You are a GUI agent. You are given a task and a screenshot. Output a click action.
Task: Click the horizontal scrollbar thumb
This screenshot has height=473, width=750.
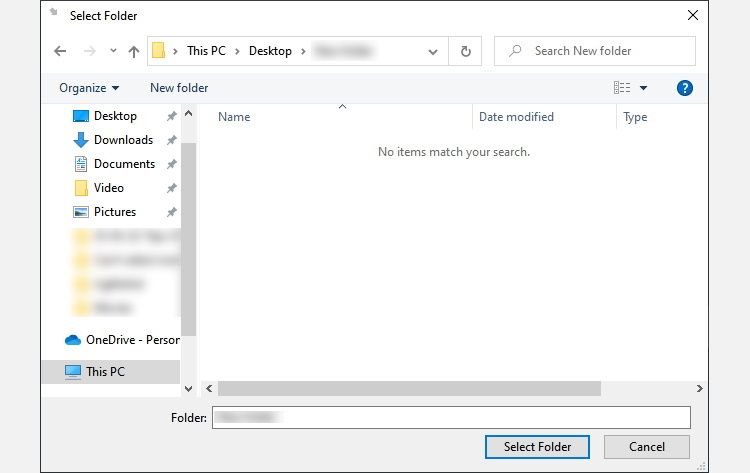[x=409, y=388]
